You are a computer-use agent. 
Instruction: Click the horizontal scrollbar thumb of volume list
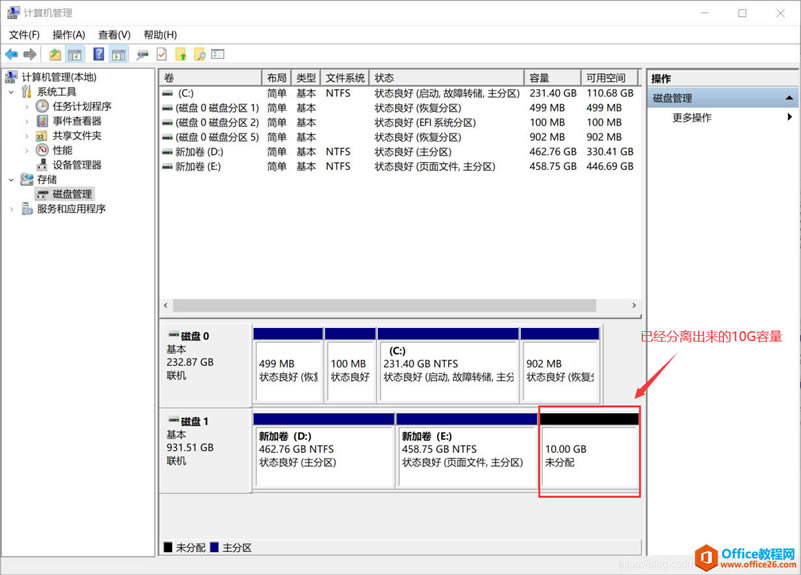pyautogui.click(x=384, y=305)
